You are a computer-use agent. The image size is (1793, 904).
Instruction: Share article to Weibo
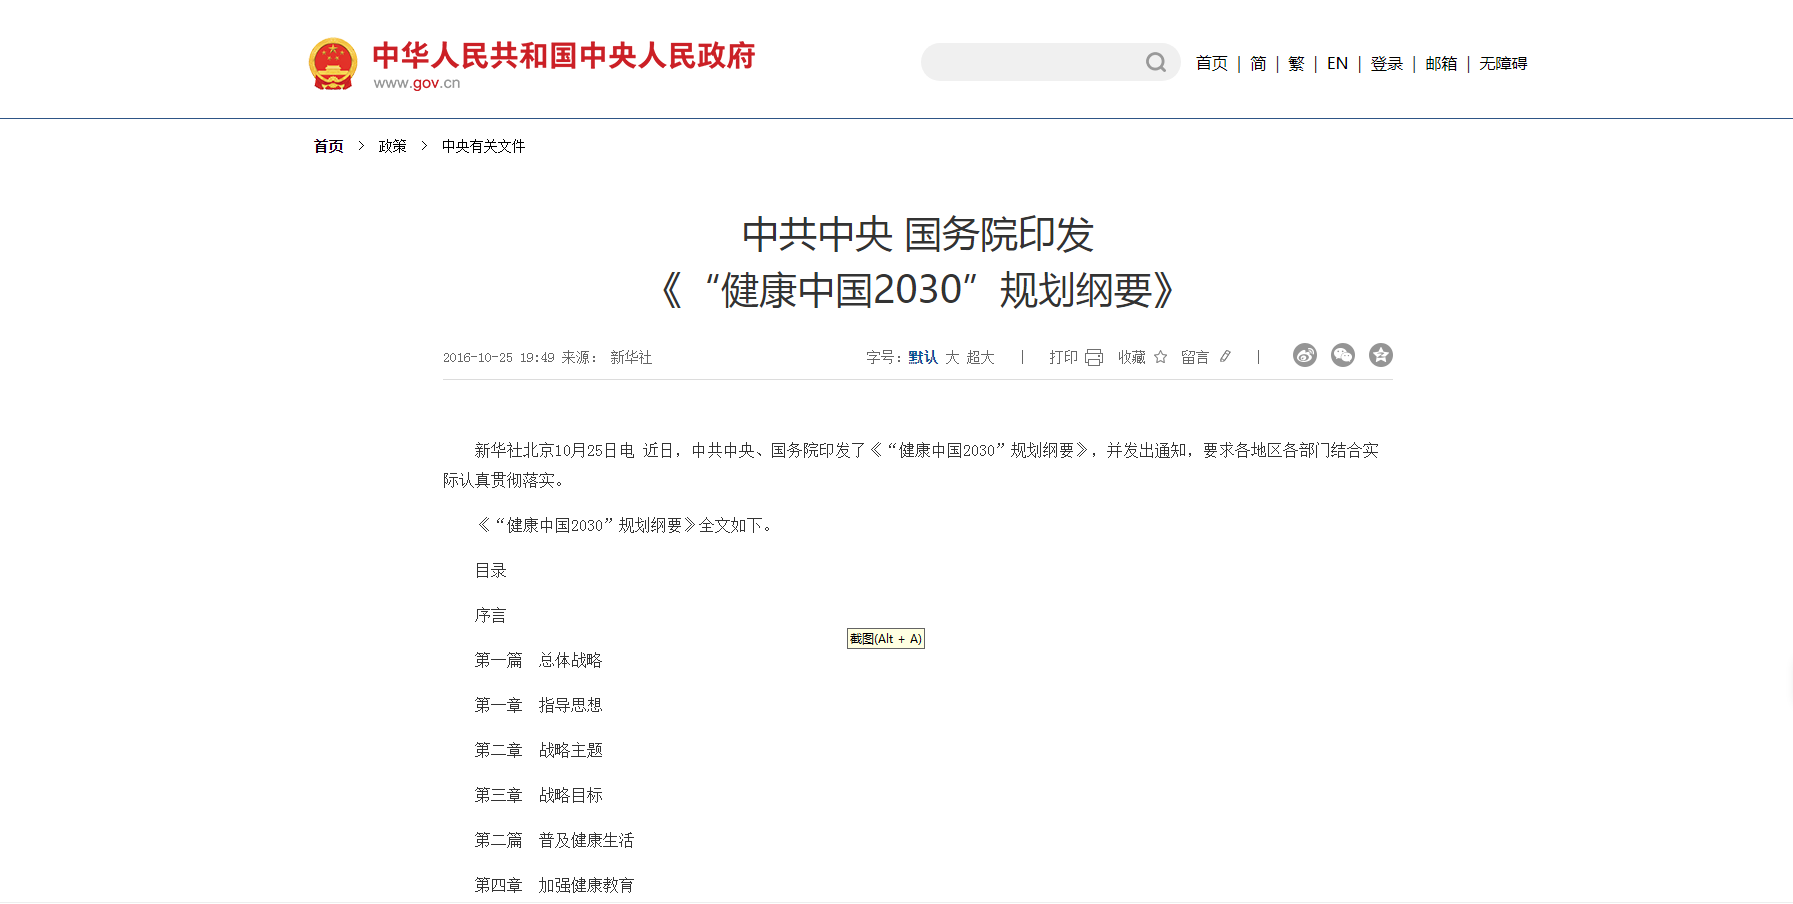coord(1304,356)
